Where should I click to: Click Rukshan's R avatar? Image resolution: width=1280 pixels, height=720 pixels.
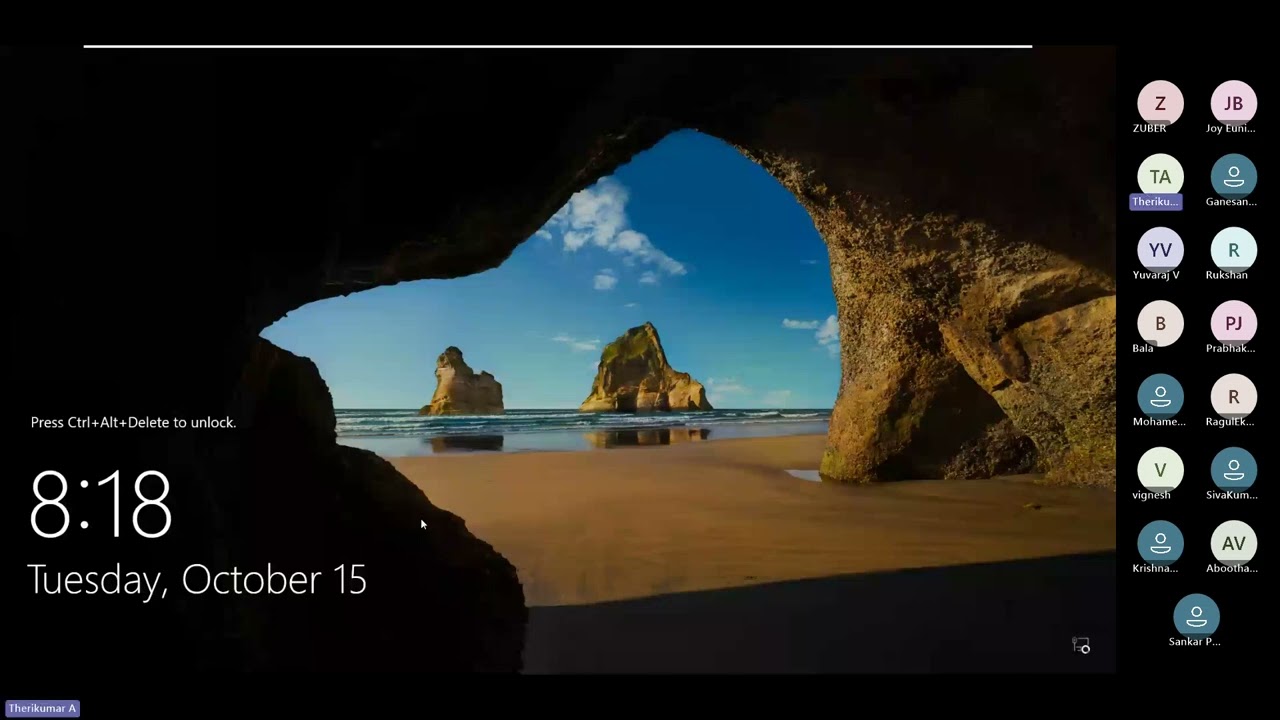tap(1234, 250)
